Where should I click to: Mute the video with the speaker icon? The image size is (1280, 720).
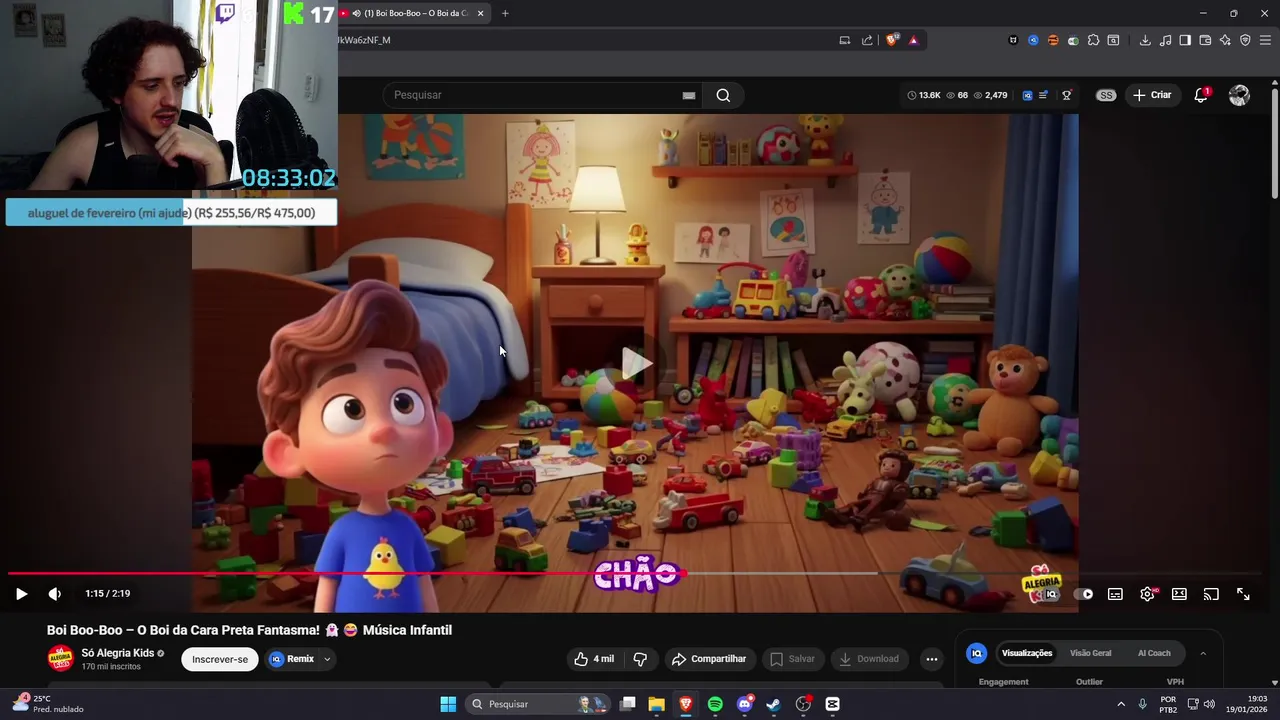[55, 594]
